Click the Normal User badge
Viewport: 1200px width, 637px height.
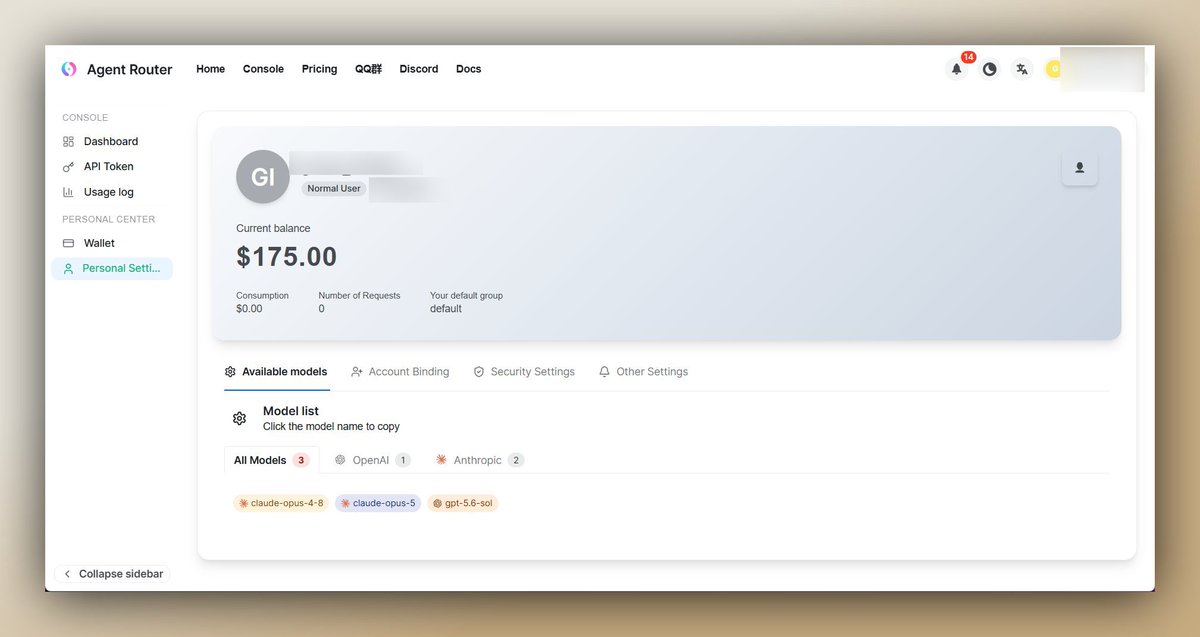(x=334, y=188)
